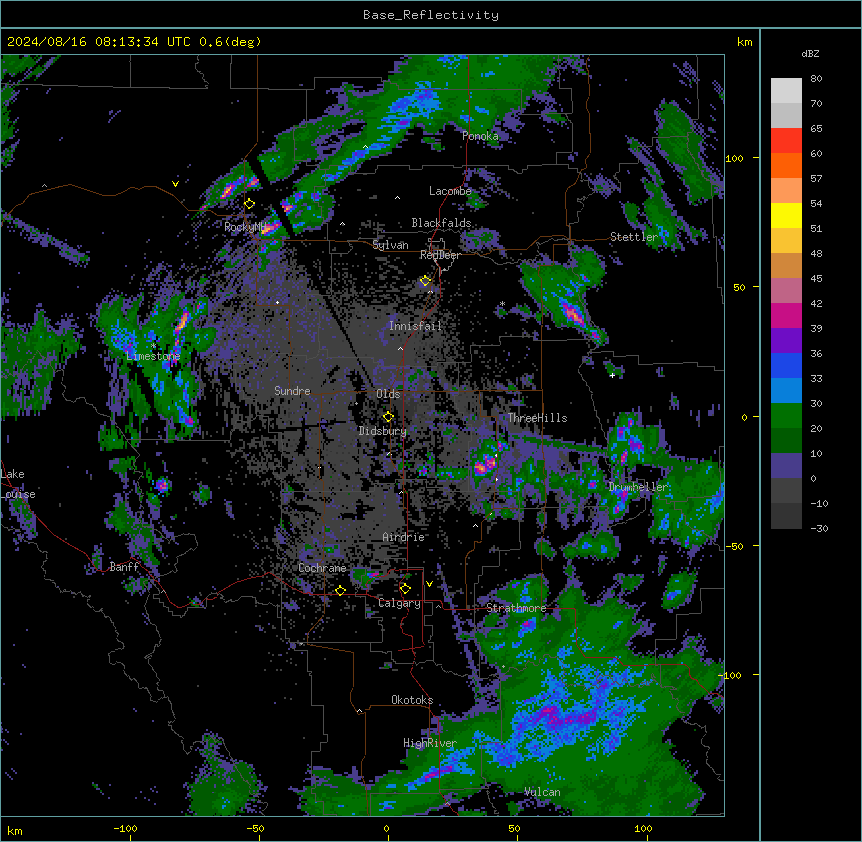This screenshot has width=862, height=842.
Task: Click the yellow diamond marker below RedDeer
Action: (425, 281)
